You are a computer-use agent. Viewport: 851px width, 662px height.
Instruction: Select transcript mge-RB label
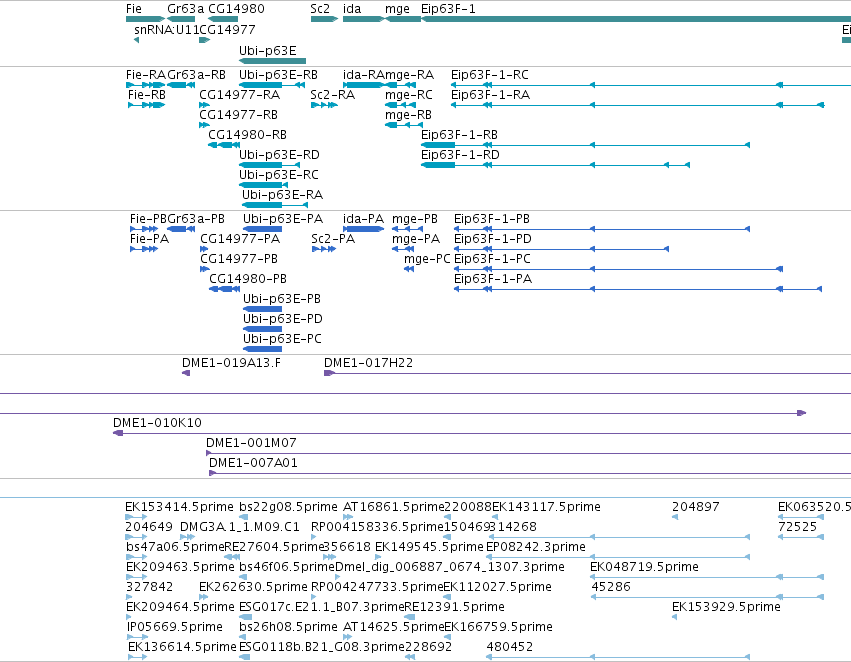pos(408,114)
